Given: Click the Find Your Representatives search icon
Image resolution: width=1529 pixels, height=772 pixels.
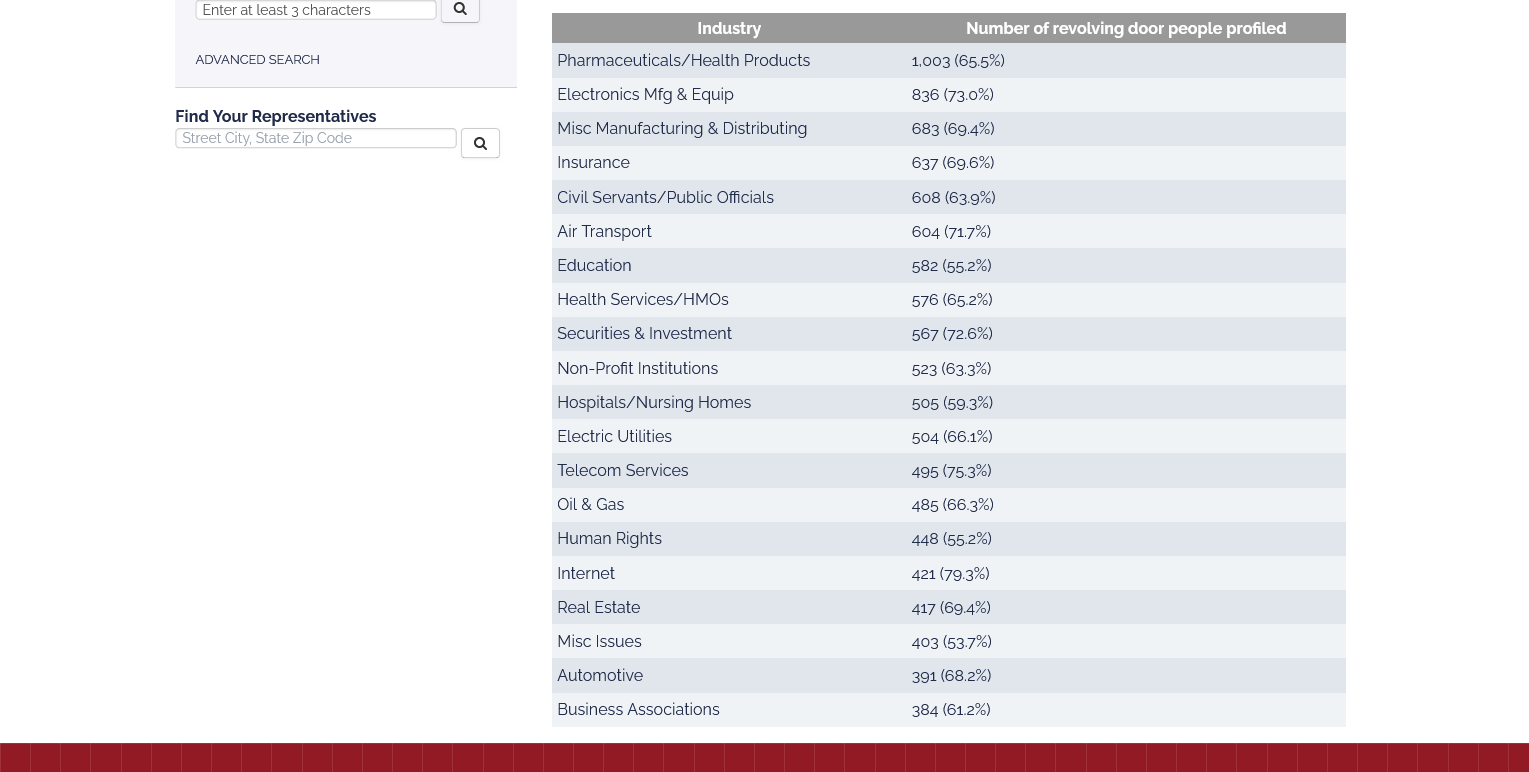Looking at the screenshot, I should pos(480,143).
